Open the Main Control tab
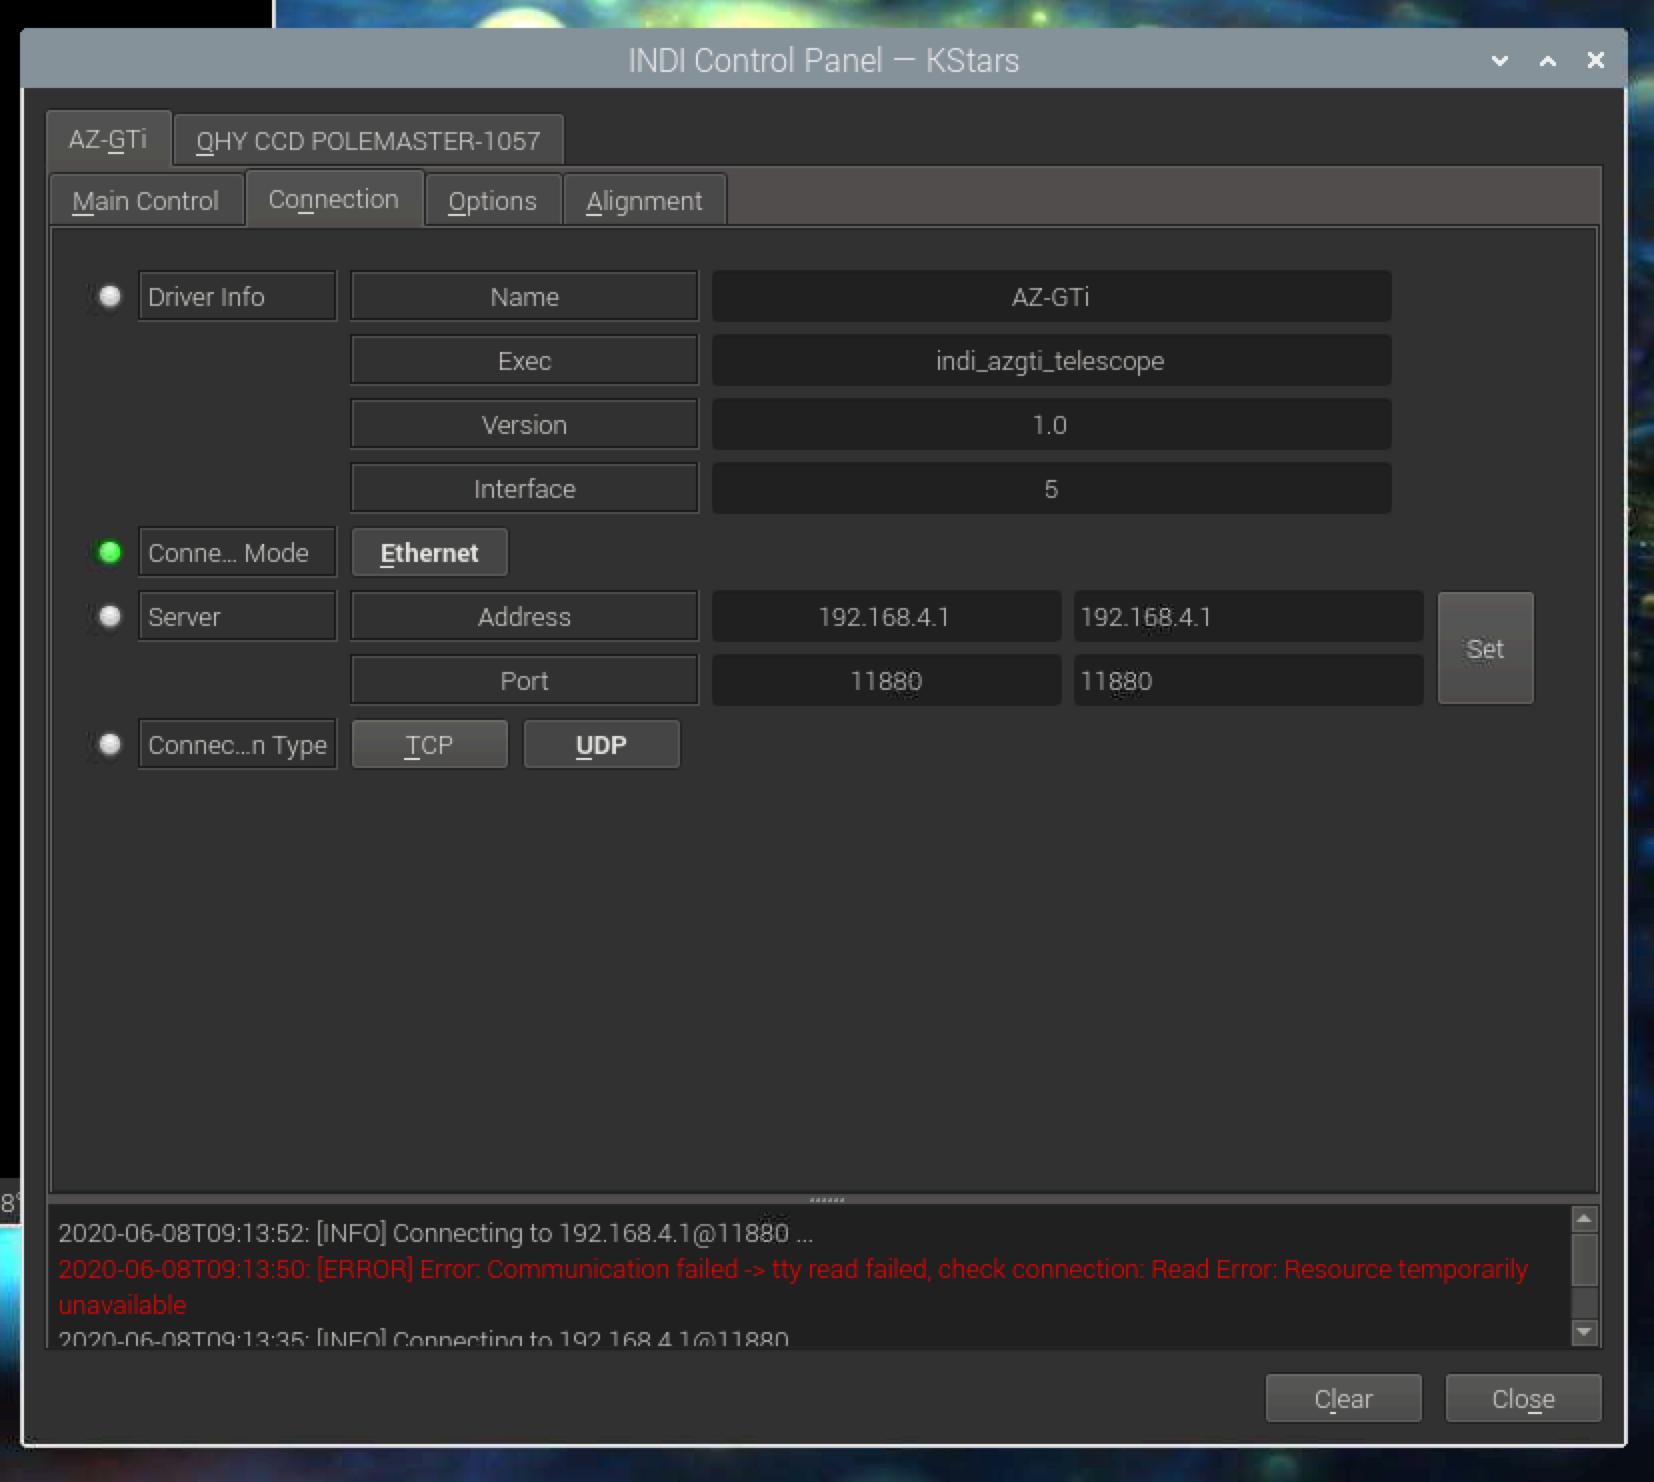Viewport: 1654px width, 1482px height. pyautogui.click(x=146, y=201)
